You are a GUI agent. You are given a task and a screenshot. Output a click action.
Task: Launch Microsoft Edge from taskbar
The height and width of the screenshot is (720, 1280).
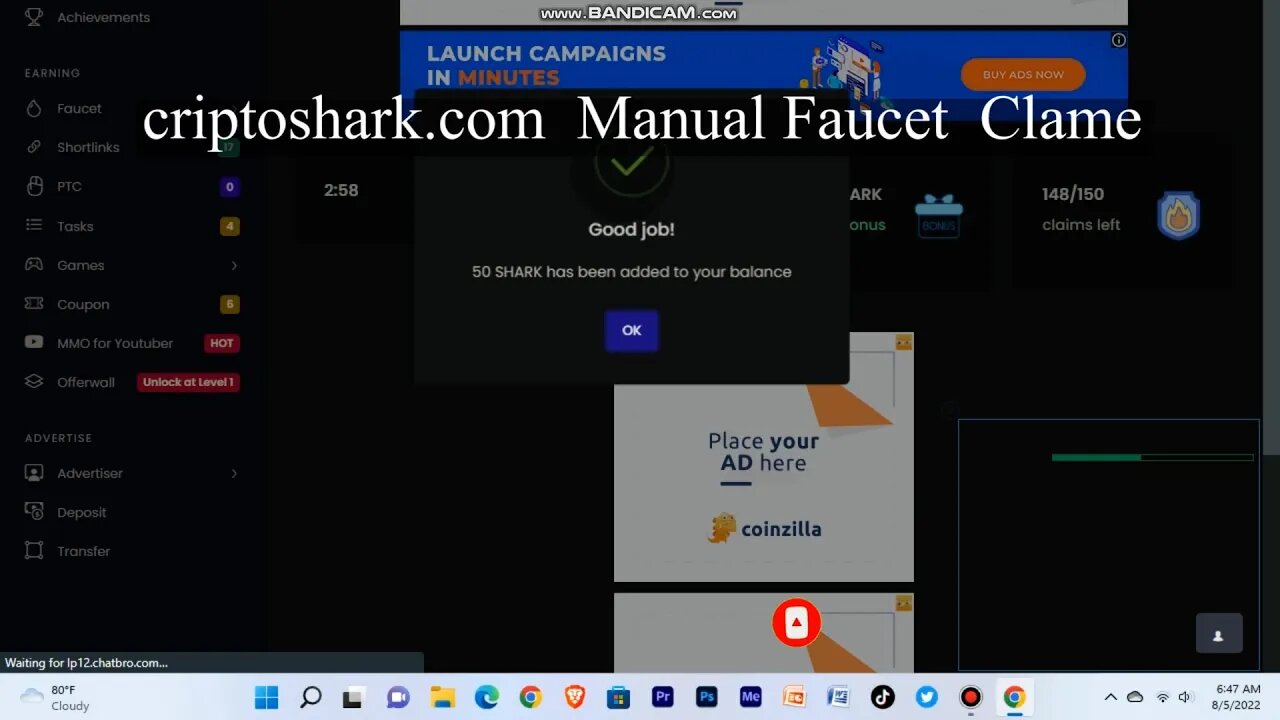tap(486, 697)
